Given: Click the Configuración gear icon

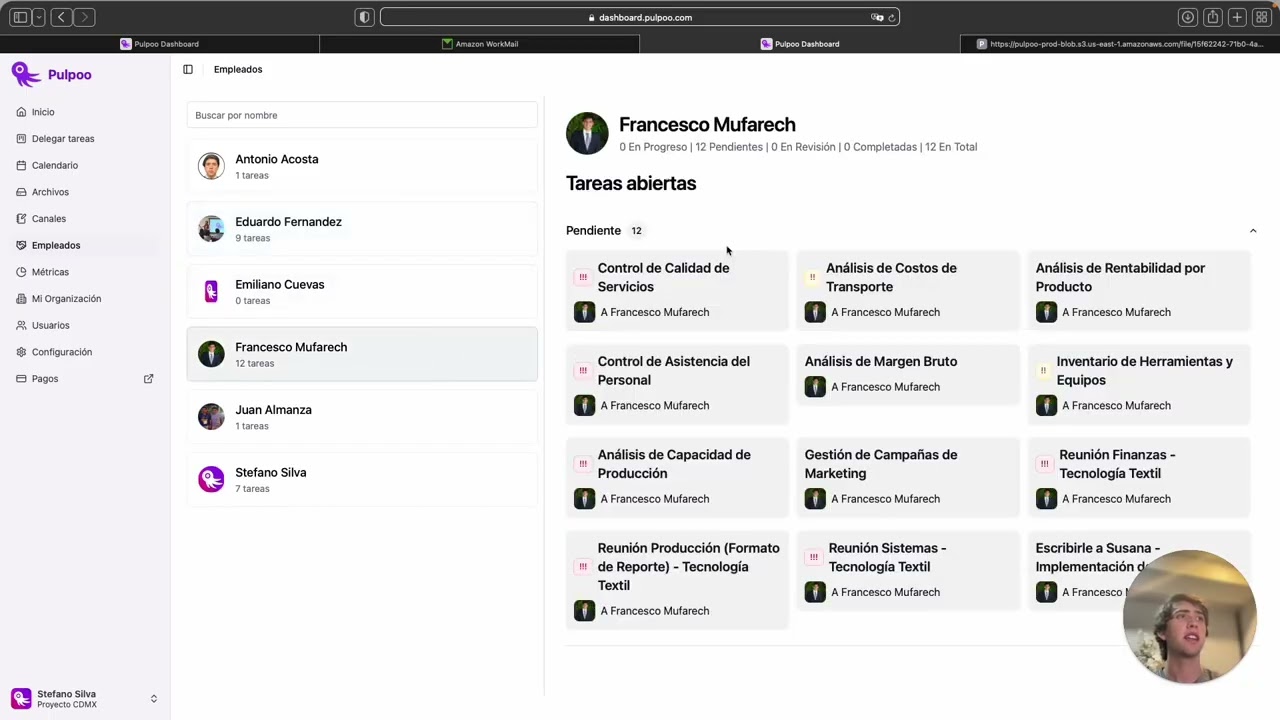Looking at the screenshot, I should 22,352.
